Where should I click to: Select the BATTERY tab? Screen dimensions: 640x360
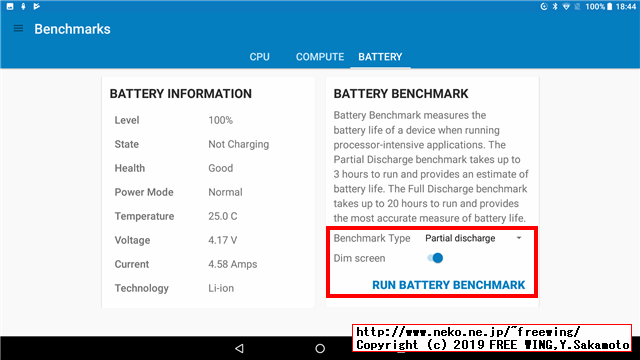(380, 57)
